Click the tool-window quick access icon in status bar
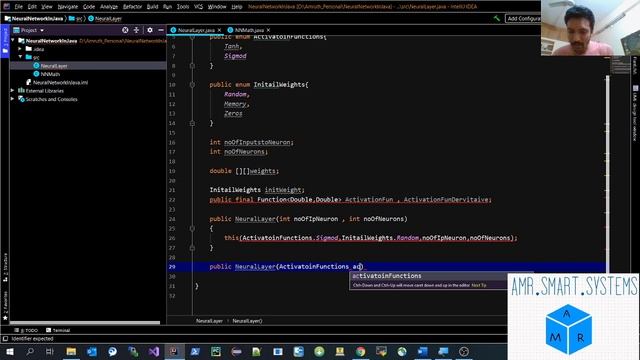 click(5, 339)
